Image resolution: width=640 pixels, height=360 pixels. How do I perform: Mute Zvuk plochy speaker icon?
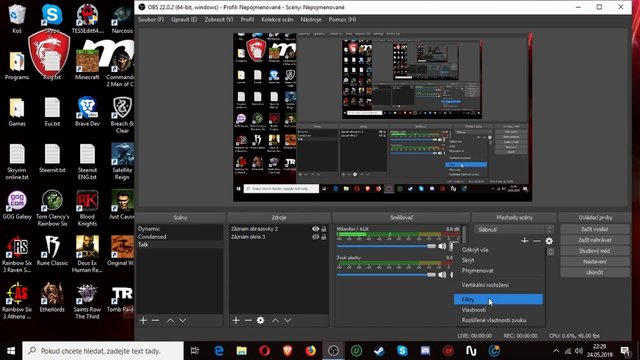coord(442,275)
